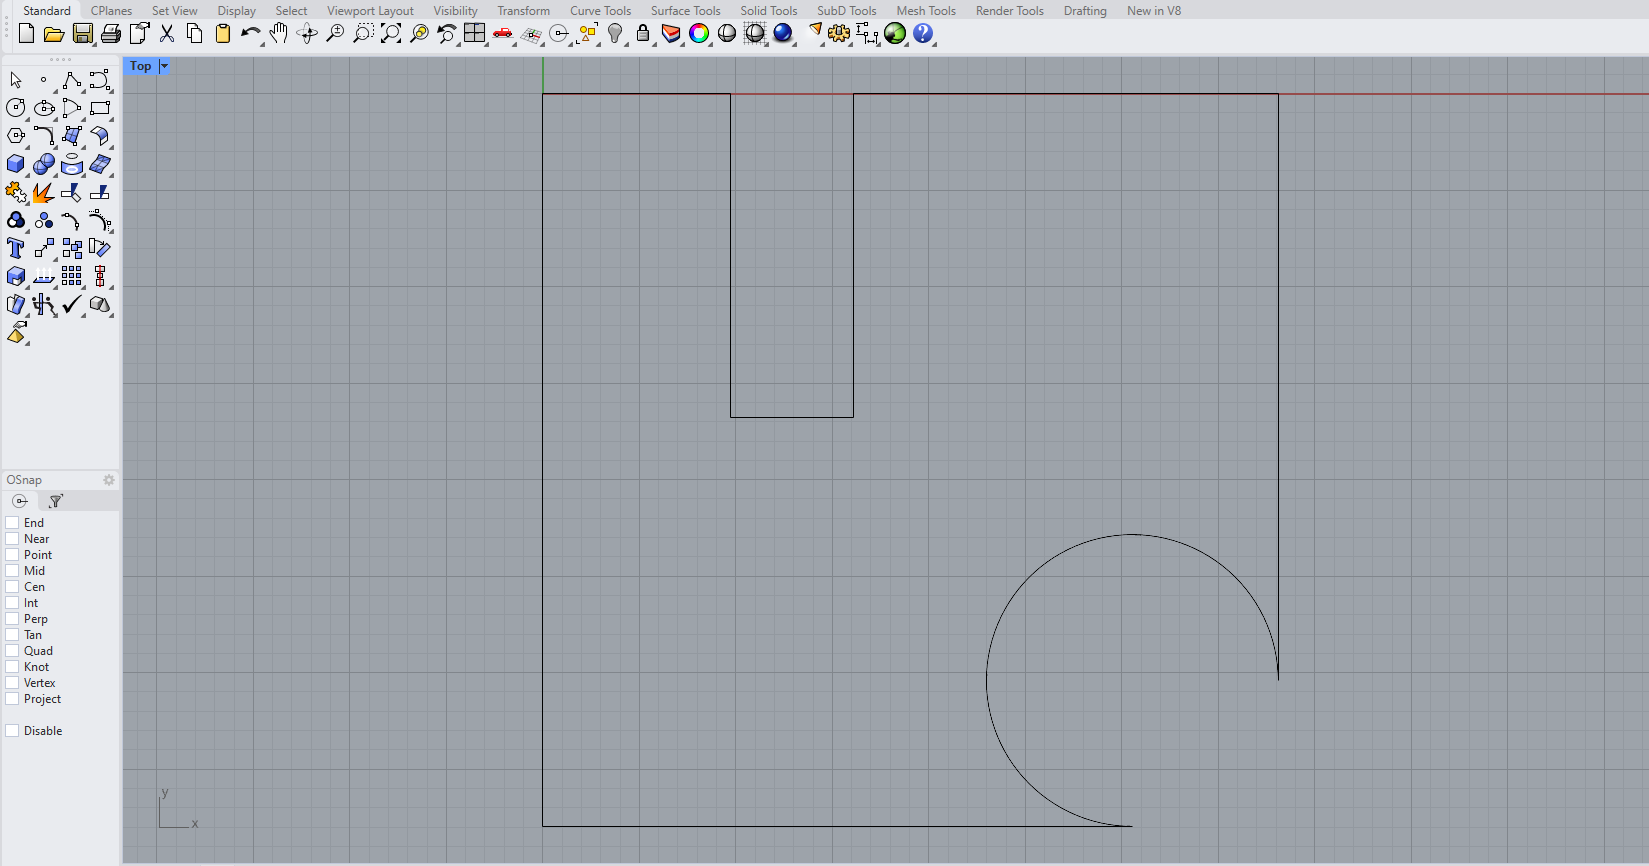The width and height of the screenshot is (1649, 866).
Task: Click the Rectangular Array grid icon
Action: pyautogui.click(x=71, y=276)
